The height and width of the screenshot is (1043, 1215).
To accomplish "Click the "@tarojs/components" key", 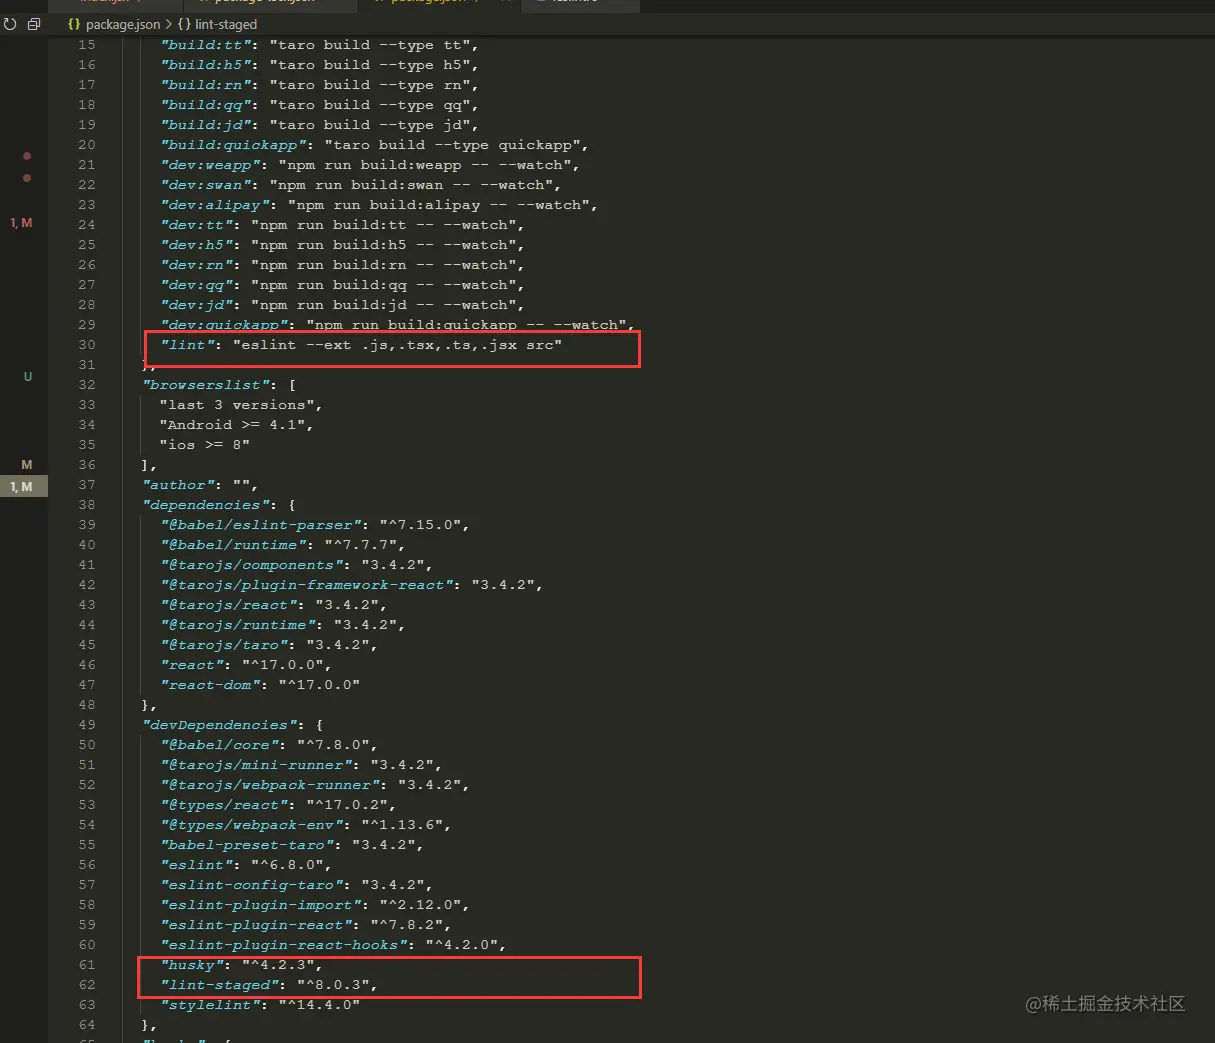I will (252, 565).
